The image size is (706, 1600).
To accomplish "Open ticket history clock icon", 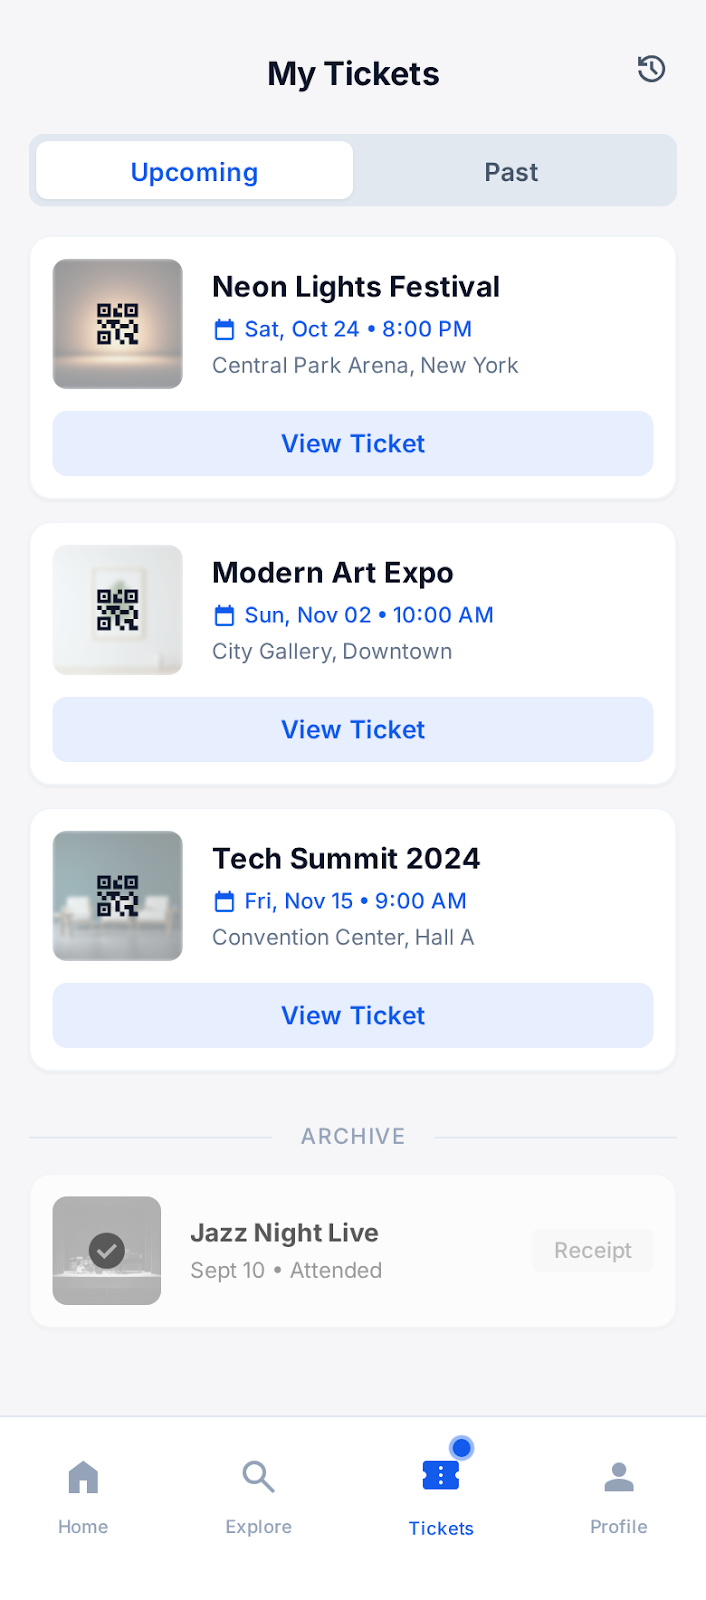I will point(651,69).
